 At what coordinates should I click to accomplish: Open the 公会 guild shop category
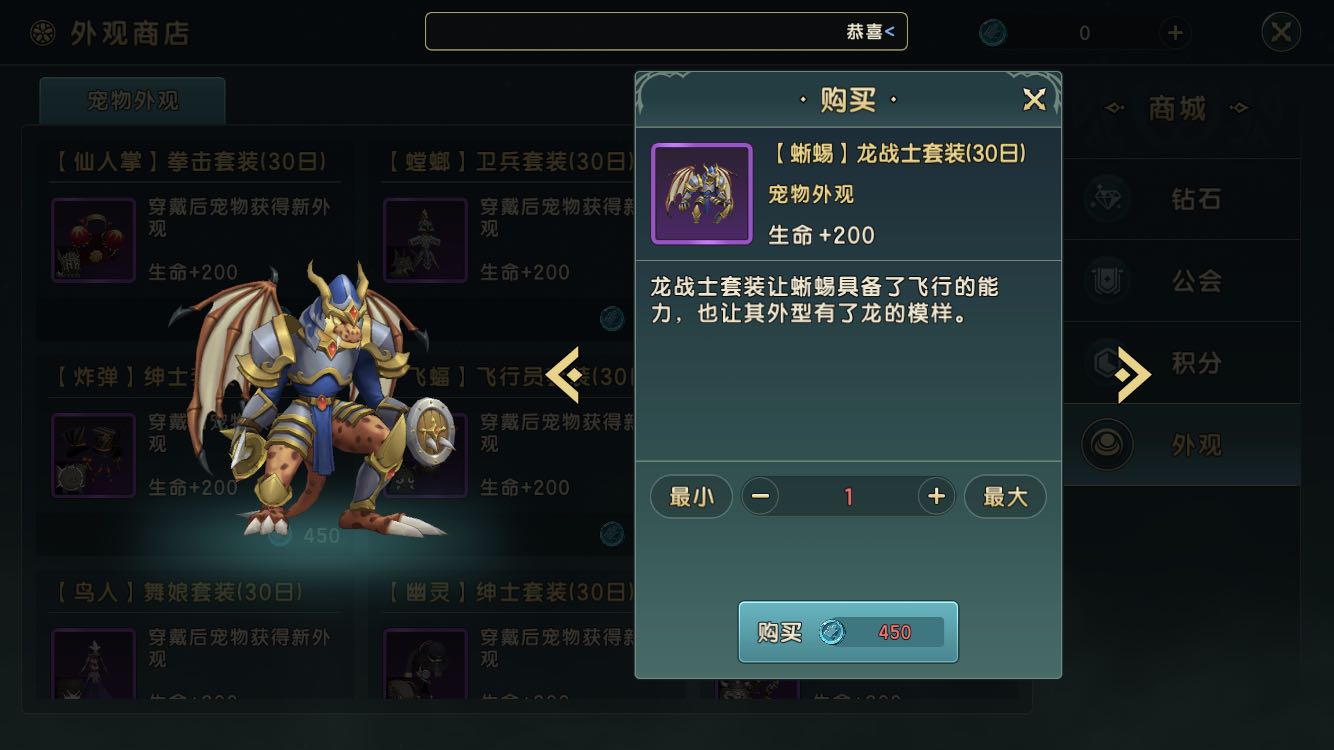(1181, 281)
